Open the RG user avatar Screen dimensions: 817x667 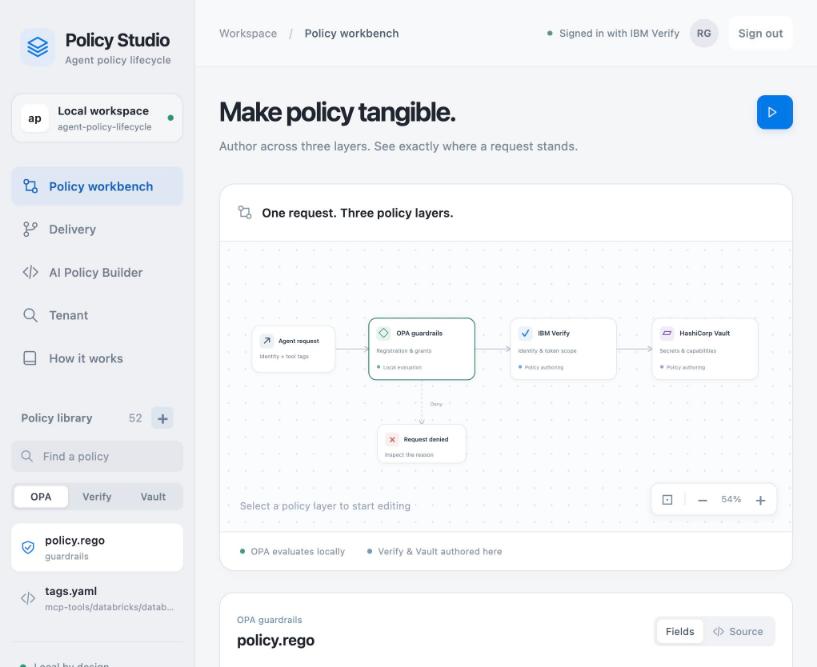tap(704, 33)
